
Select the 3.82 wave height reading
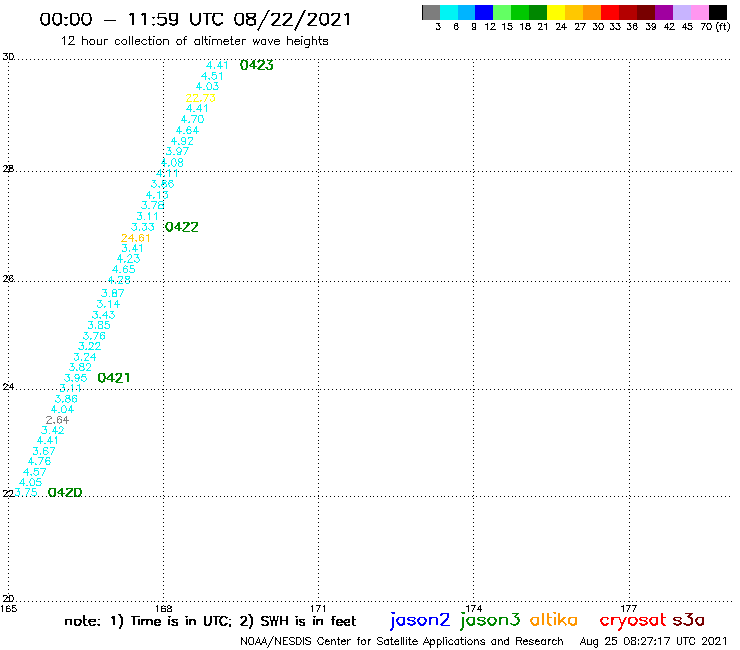click(80, 367)
